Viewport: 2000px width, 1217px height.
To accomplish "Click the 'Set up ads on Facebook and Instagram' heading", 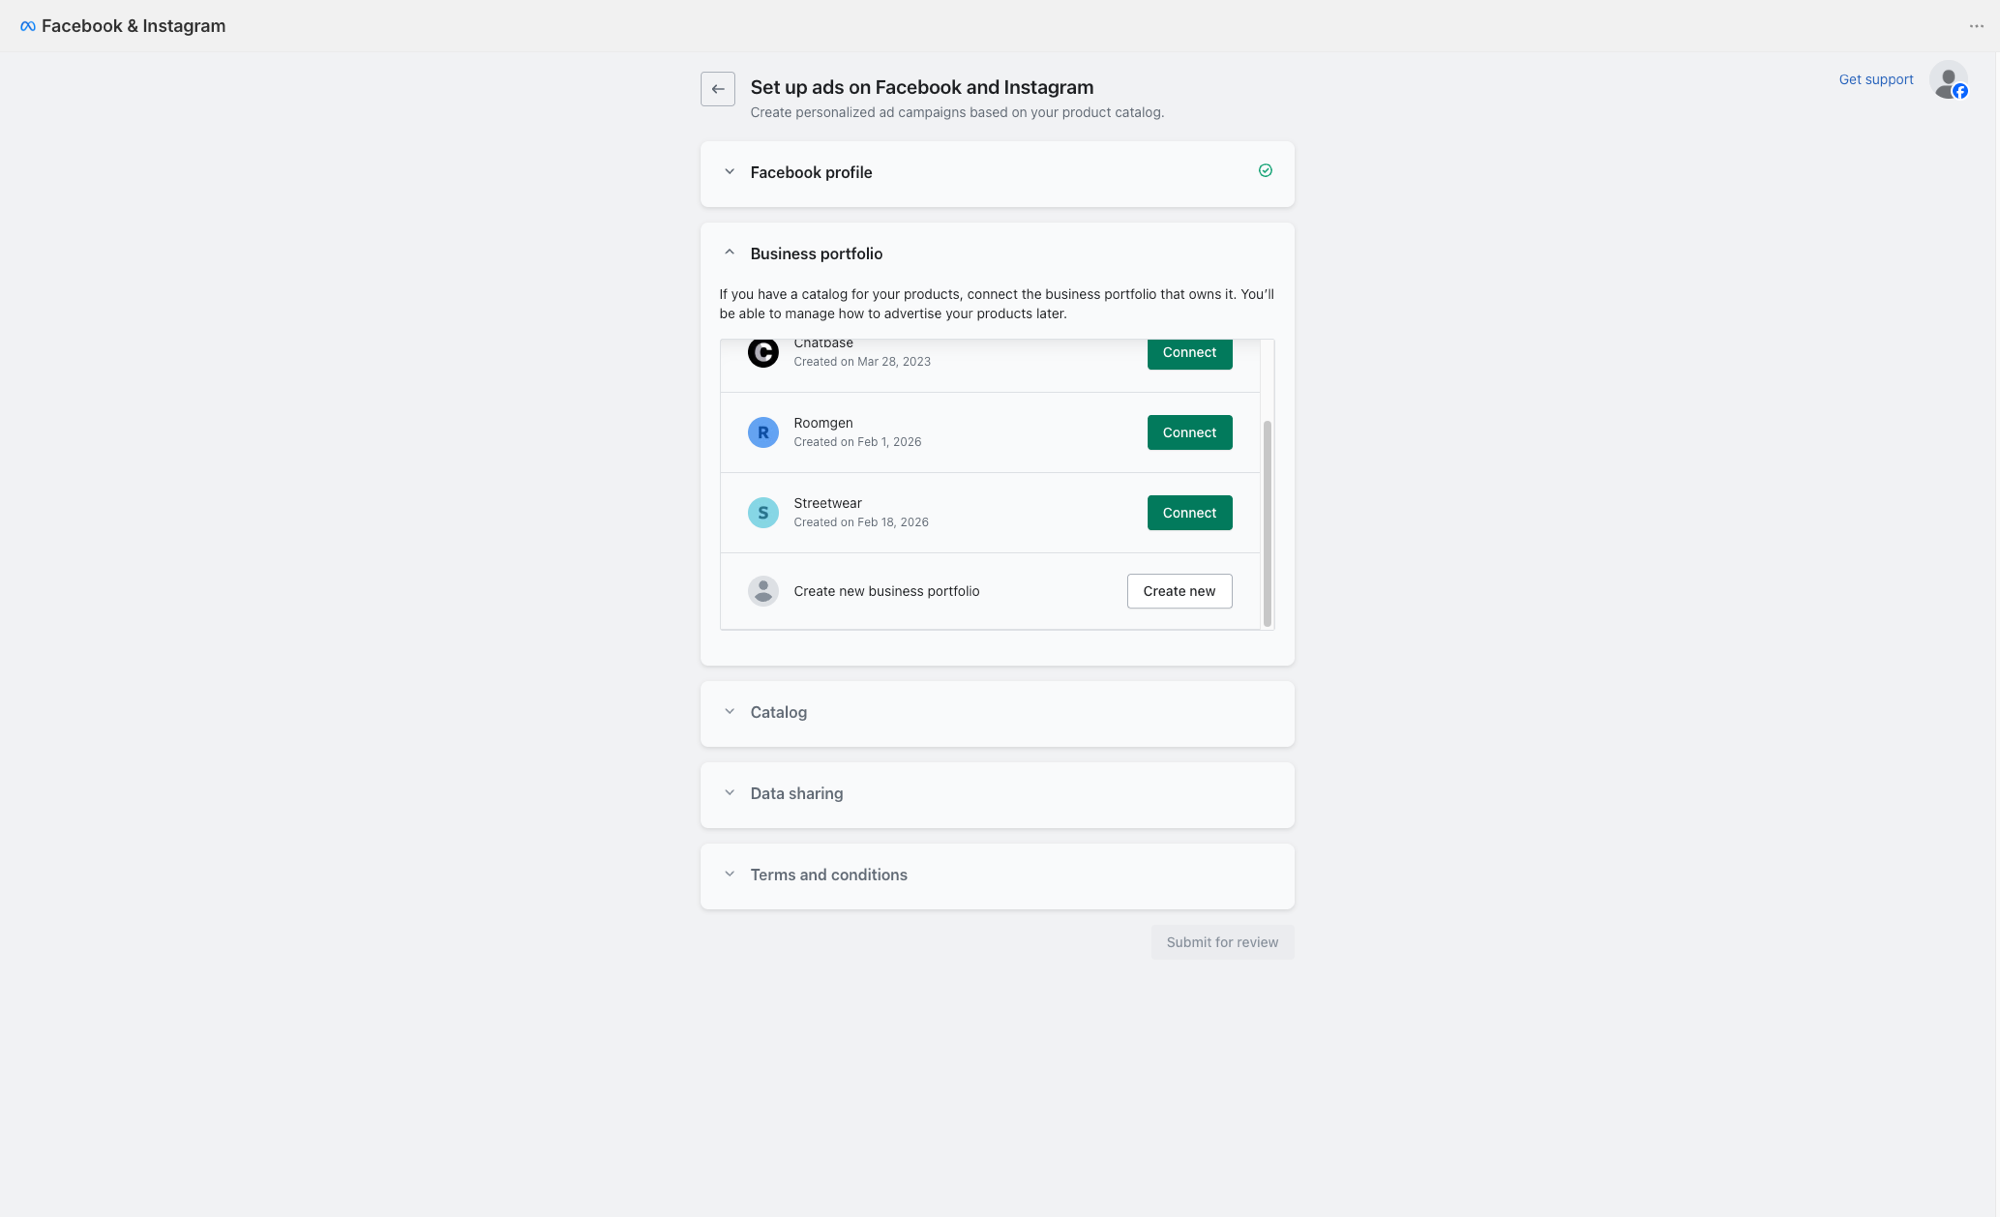I will 922,87.
